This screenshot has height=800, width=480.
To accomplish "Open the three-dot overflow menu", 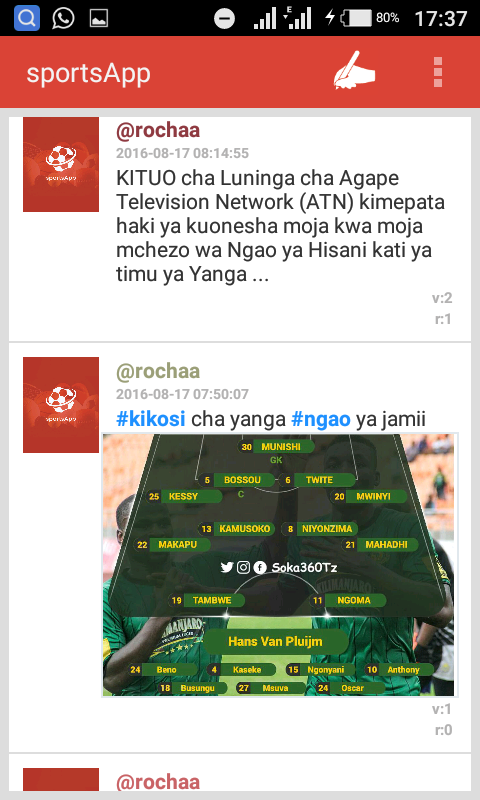I will tap(437, 72).
